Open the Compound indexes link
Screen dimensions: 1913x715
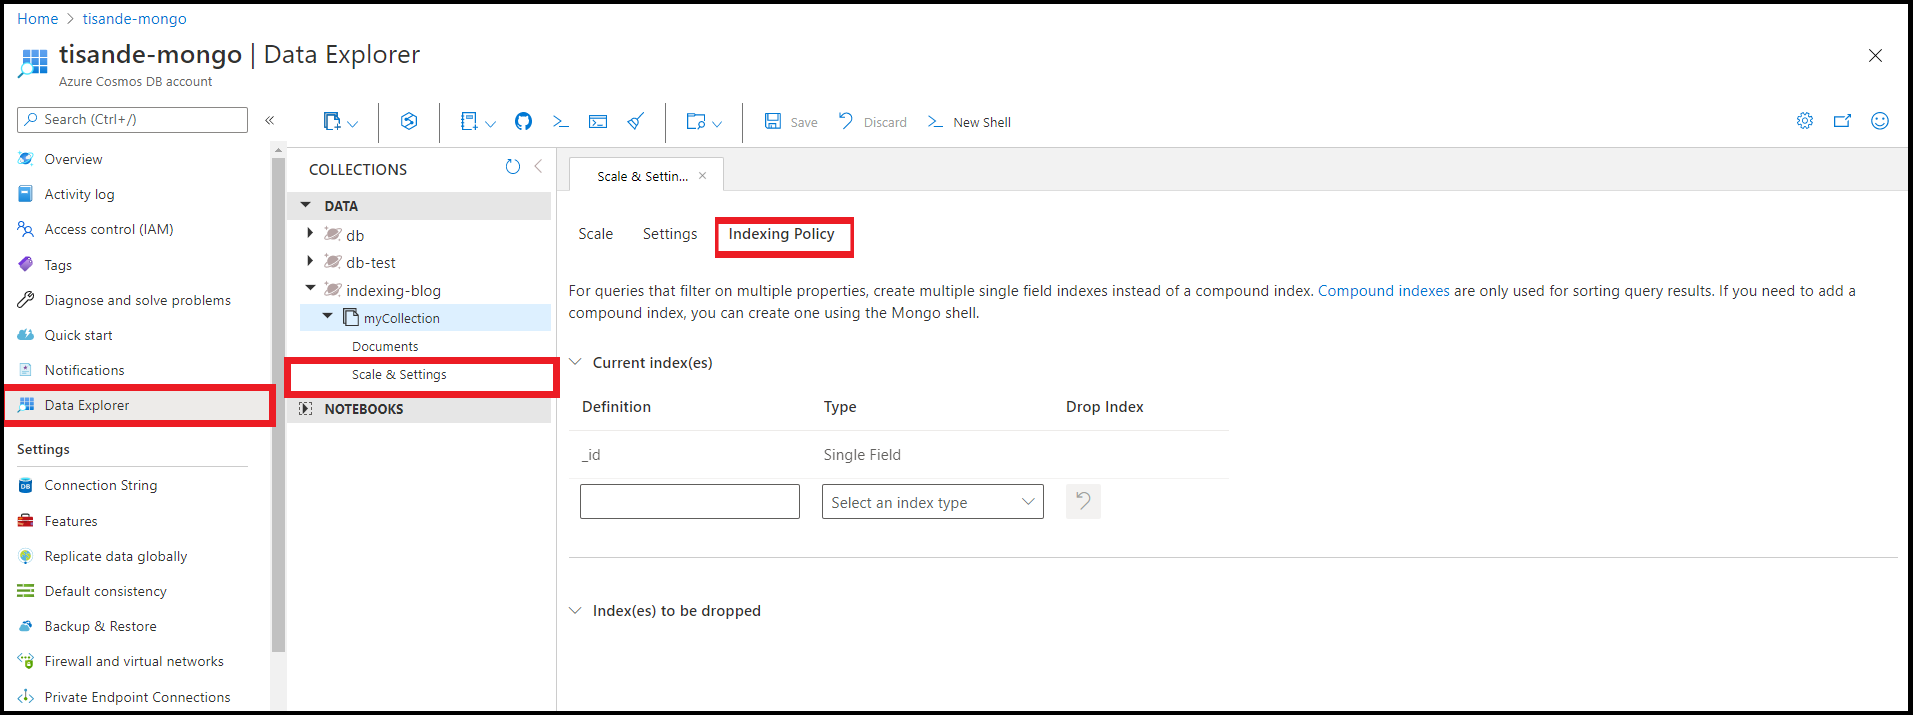tap(1384, 291)
